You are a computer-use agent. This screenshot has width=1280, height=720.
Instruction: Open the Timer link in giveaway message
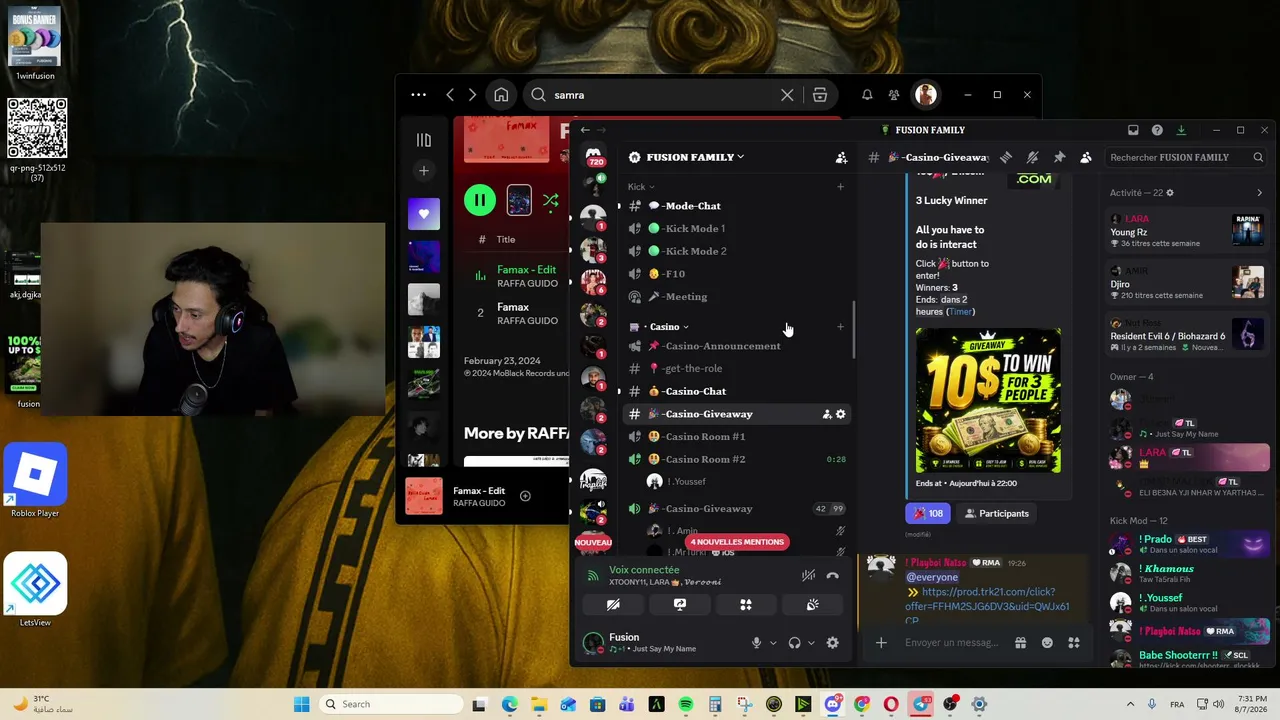[x=960, y=312]
